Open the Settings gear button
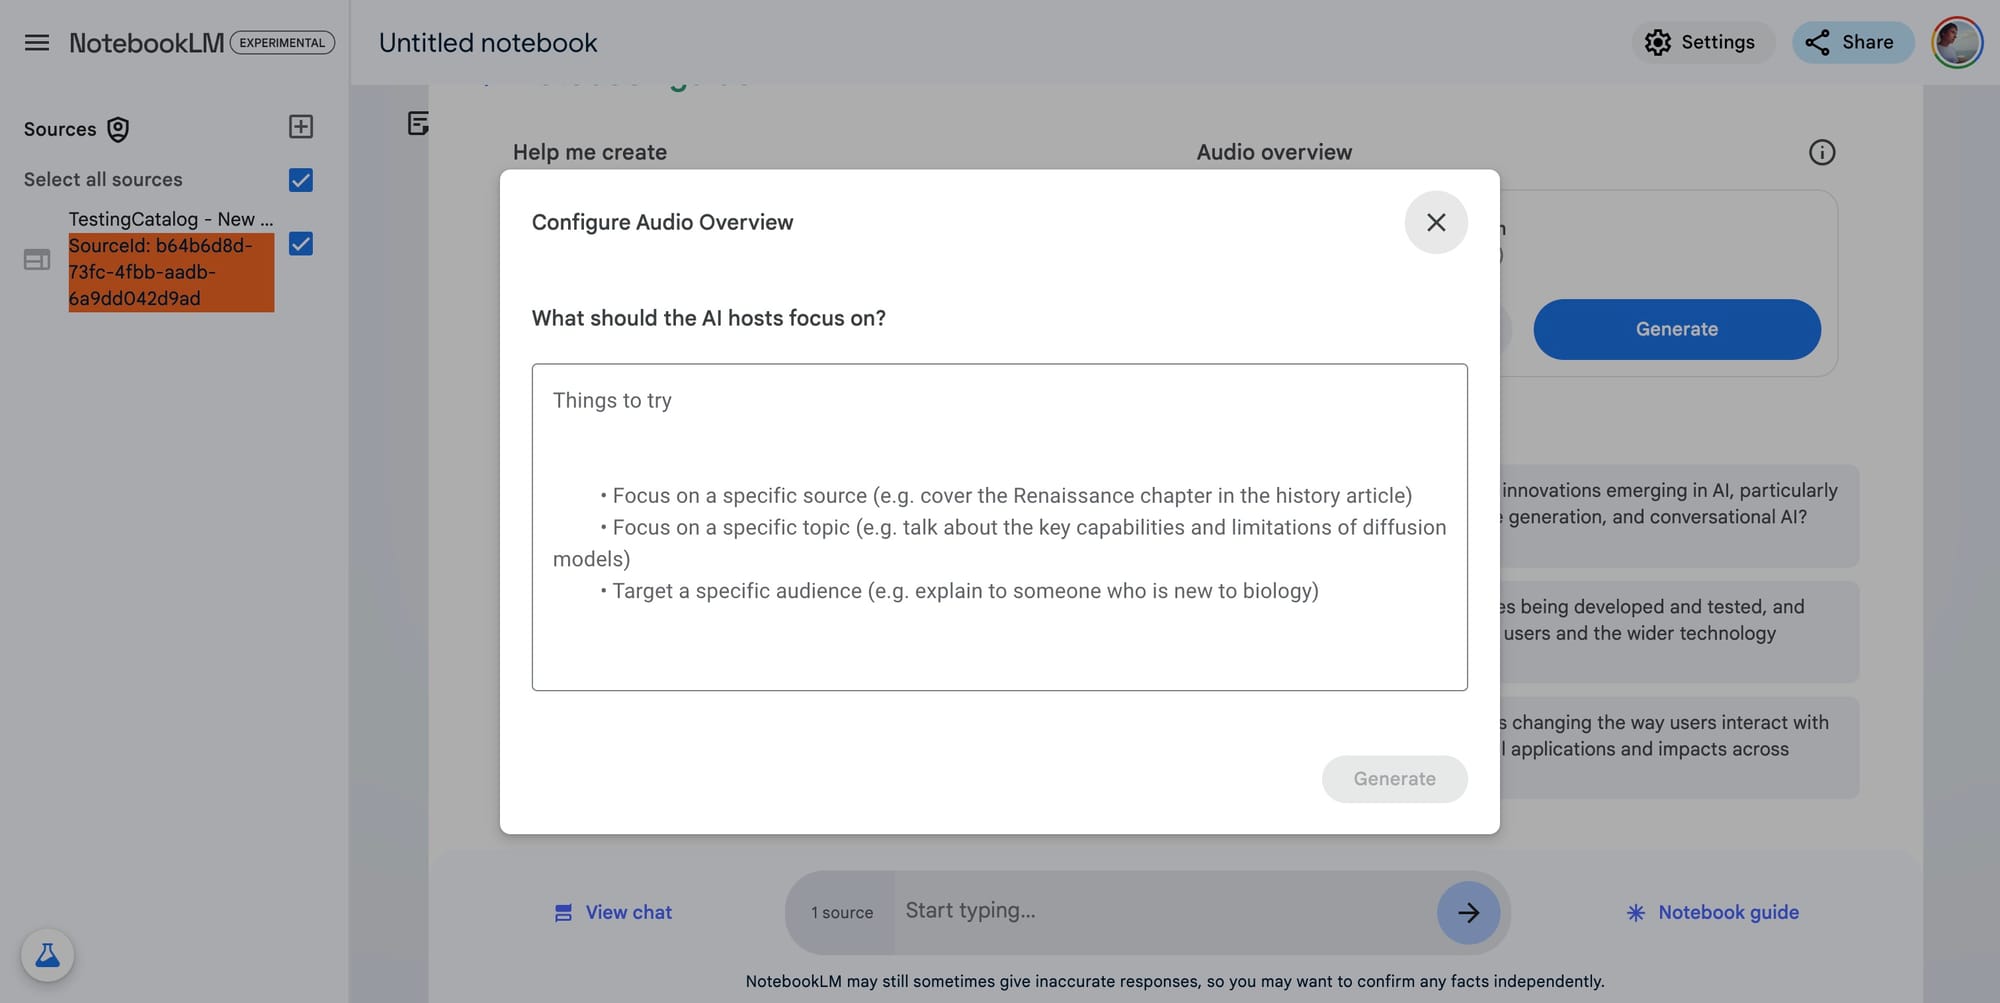This screenshot has height=1003, width=2000. 1703,42
